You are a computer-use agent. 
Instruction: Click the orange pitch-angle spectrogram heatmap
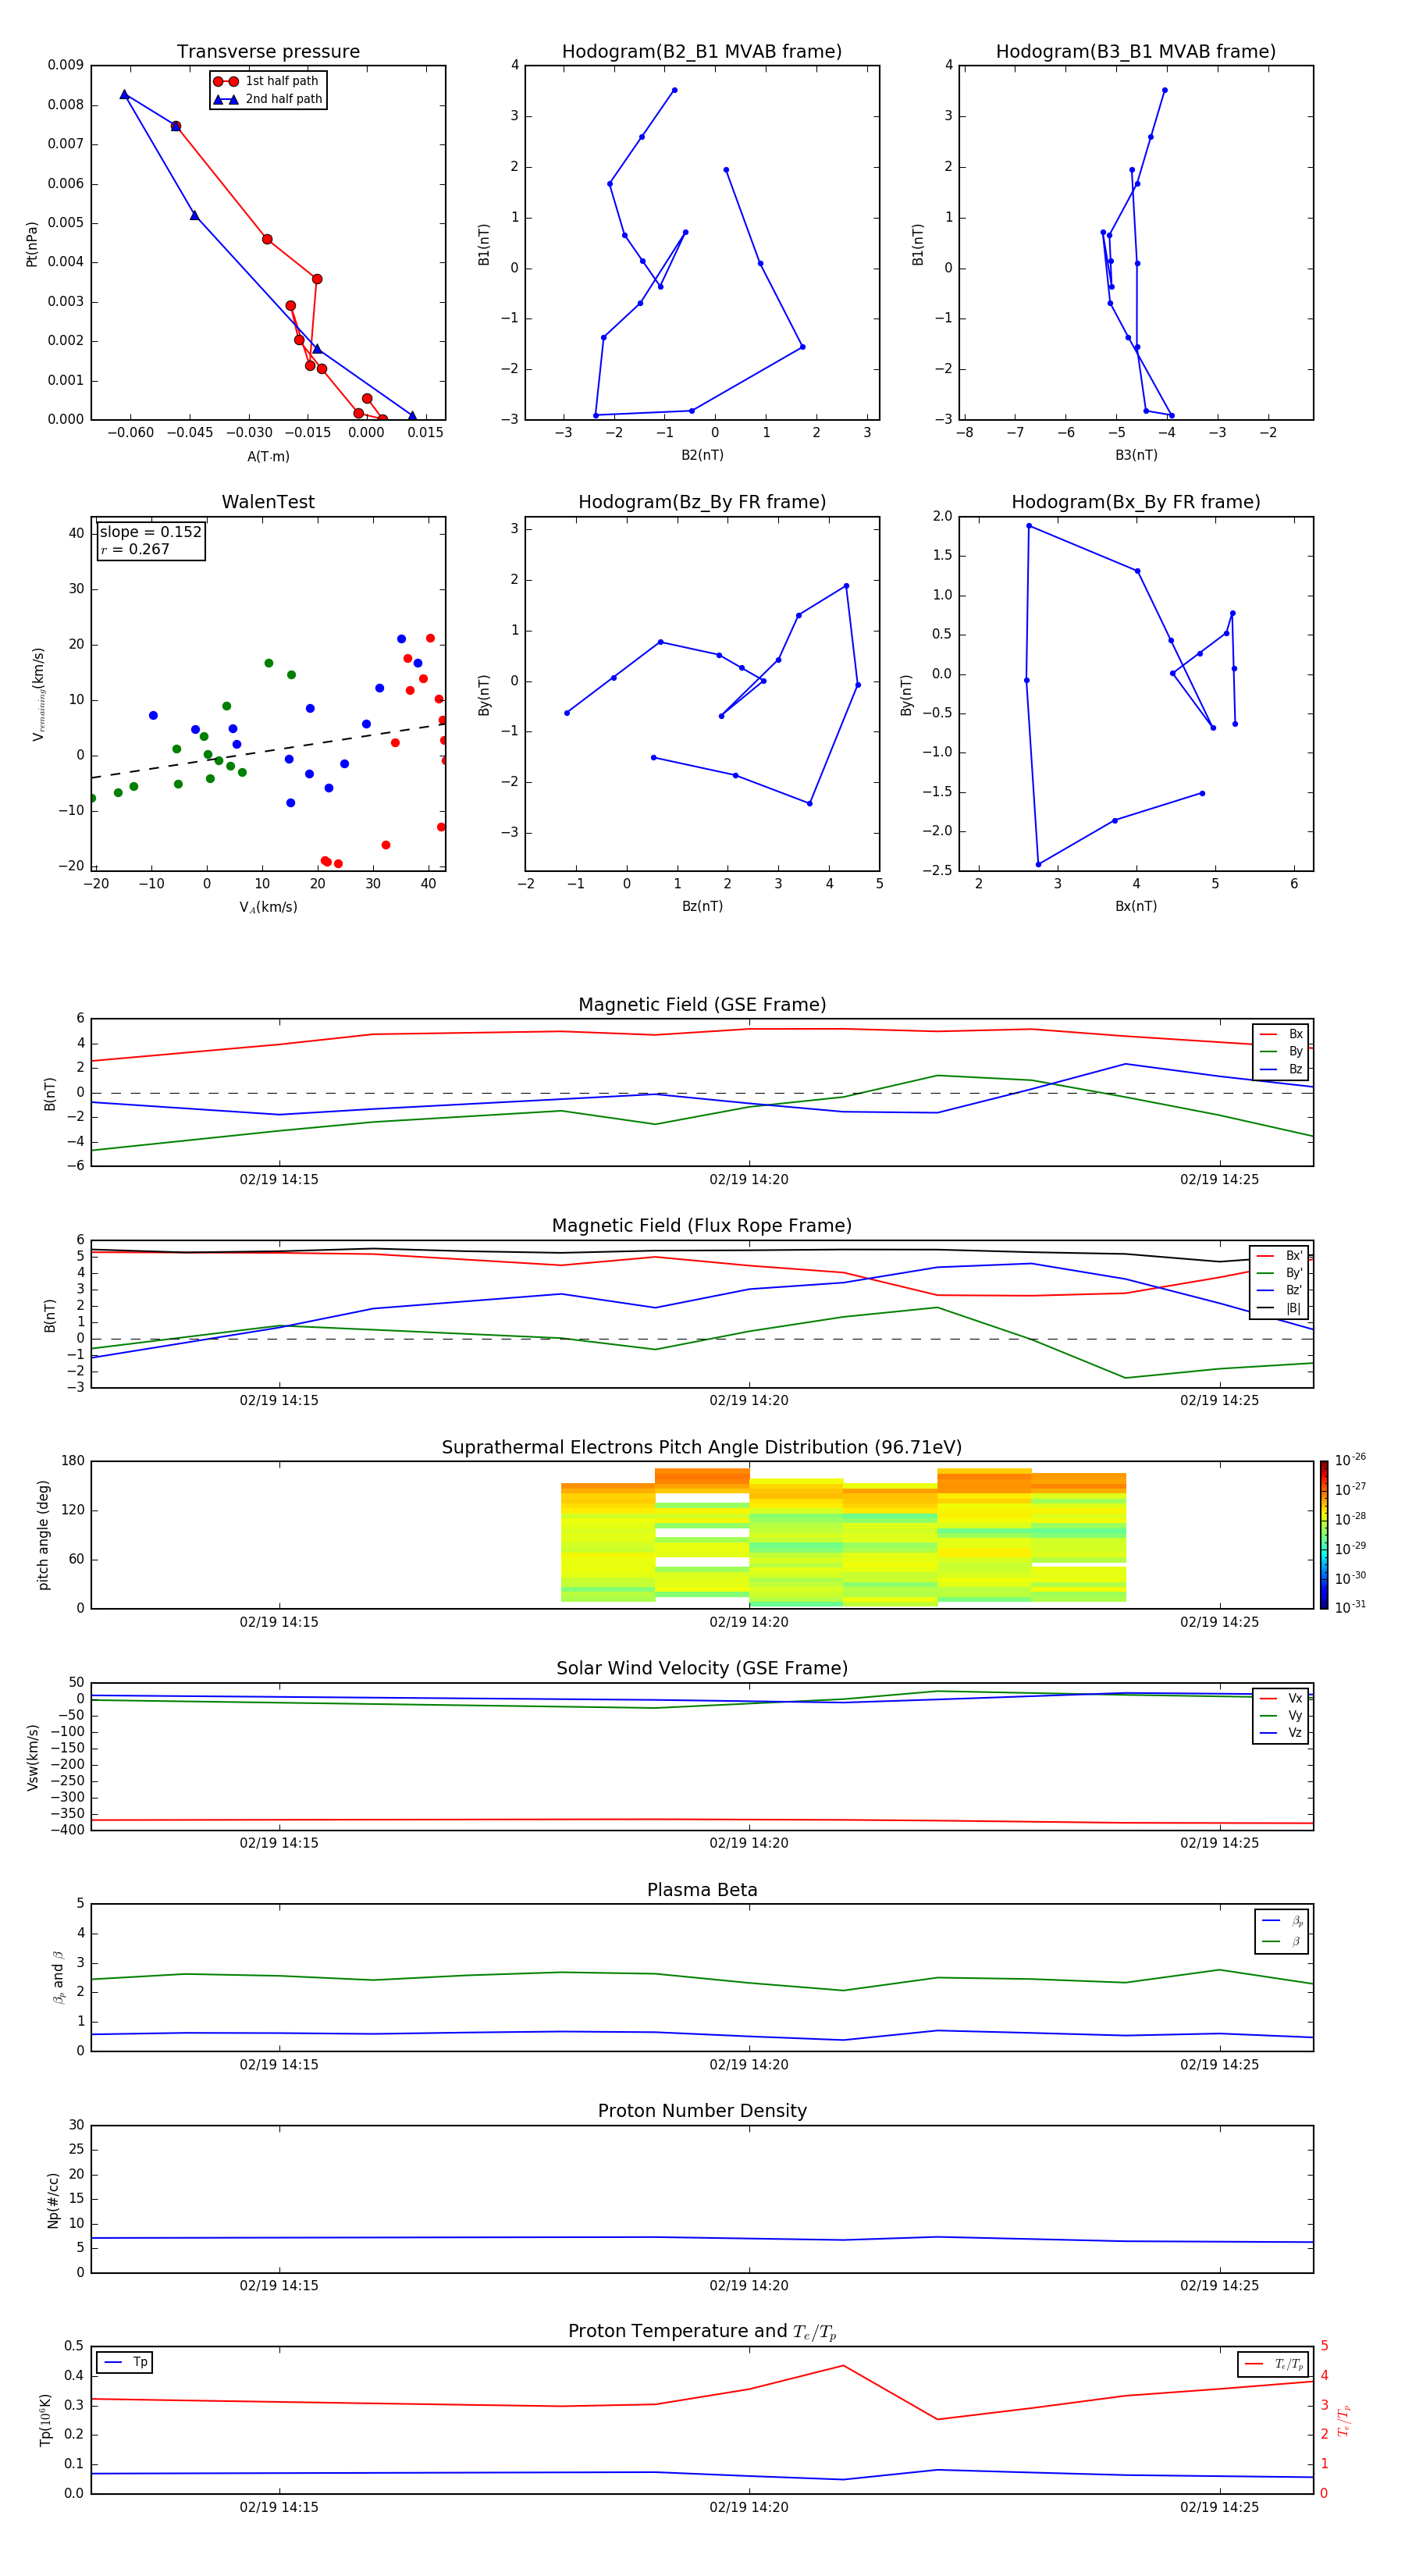point(843,1537)
